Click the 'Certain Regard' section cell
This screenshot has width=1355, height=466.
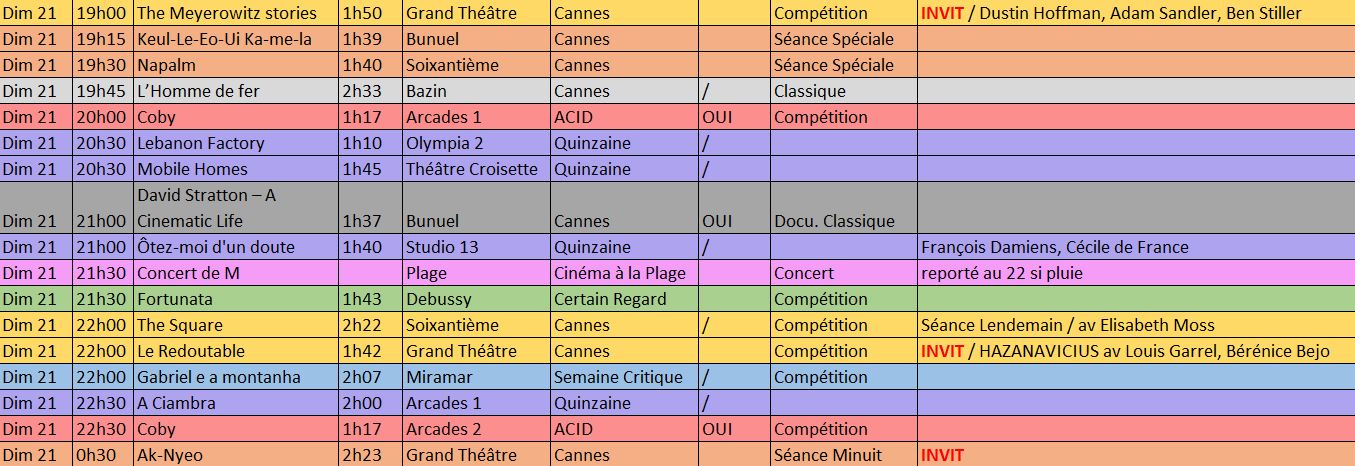coord(610,299)
